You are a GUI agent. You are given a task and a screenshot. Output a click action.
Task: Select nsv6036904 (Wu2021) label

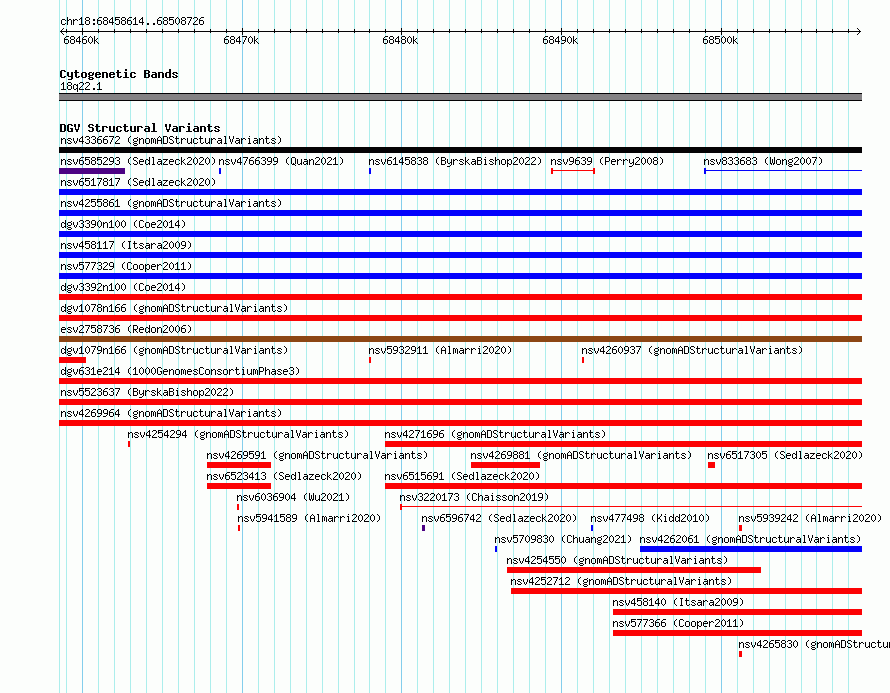point(293,497)
